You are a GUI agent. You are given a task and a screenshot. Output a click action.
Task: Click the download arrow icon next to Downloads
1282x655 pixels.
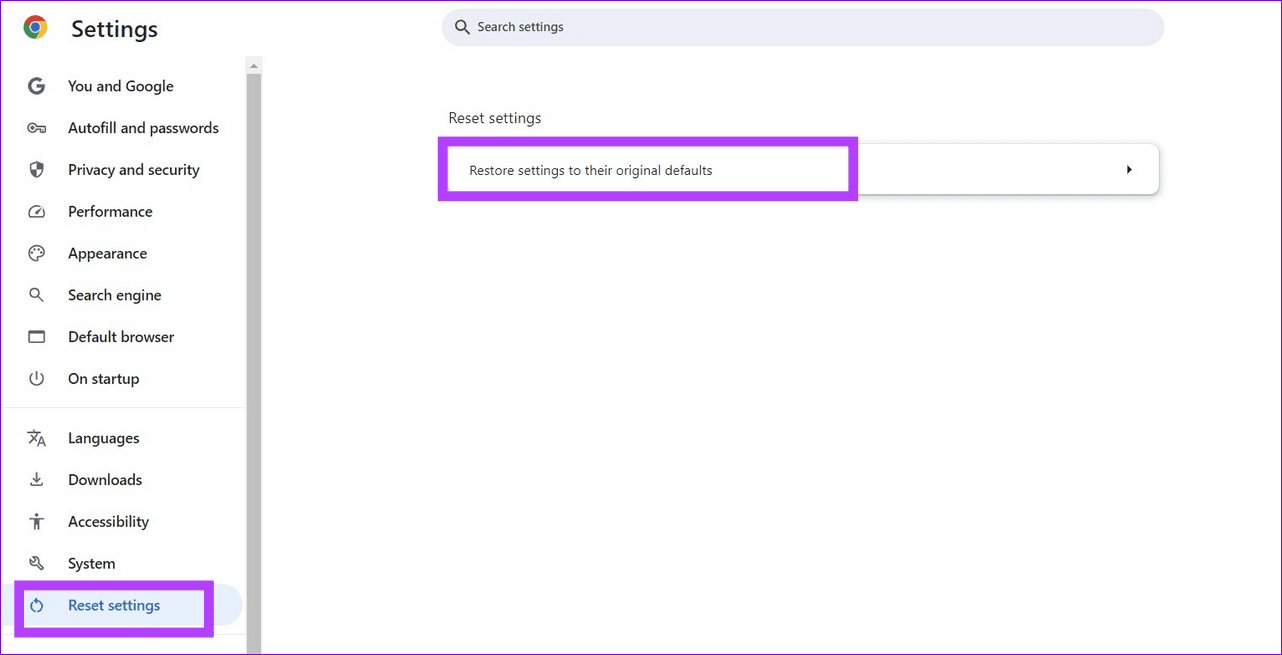click(x=36, y=479)
